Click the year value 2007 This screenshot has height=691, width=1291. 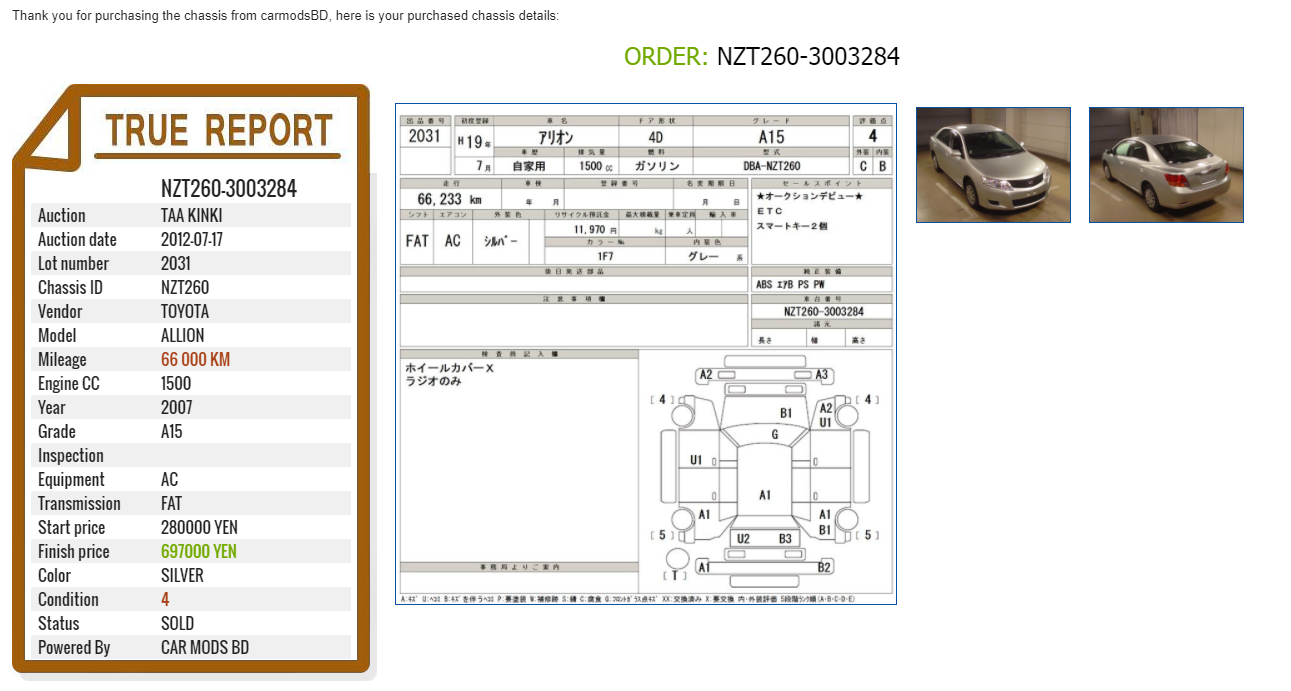[177, 408]
